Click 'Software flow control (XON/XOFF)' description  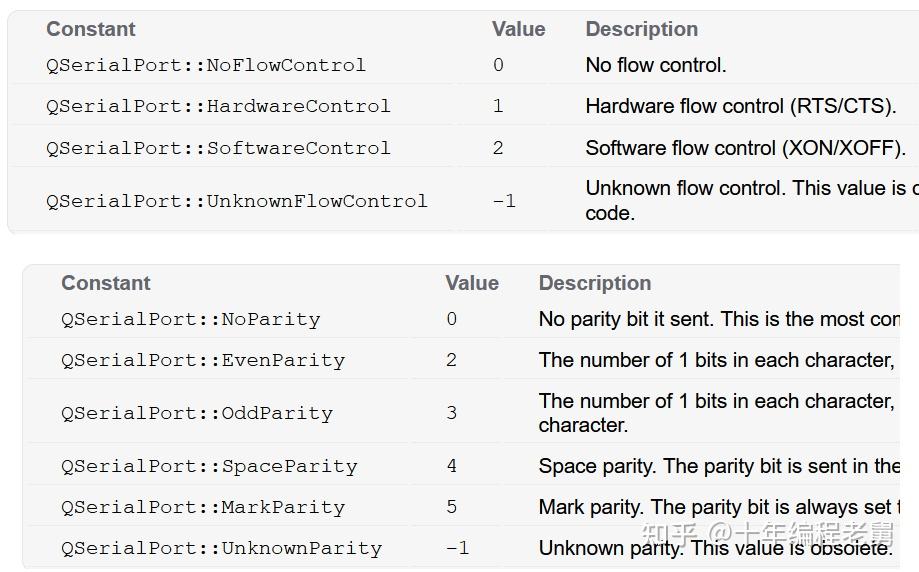(x=745, y=148)
